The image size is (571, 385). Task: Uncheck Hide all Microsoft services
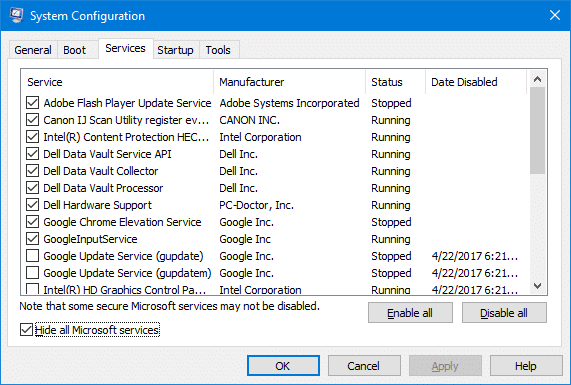[x=26, y=330]
